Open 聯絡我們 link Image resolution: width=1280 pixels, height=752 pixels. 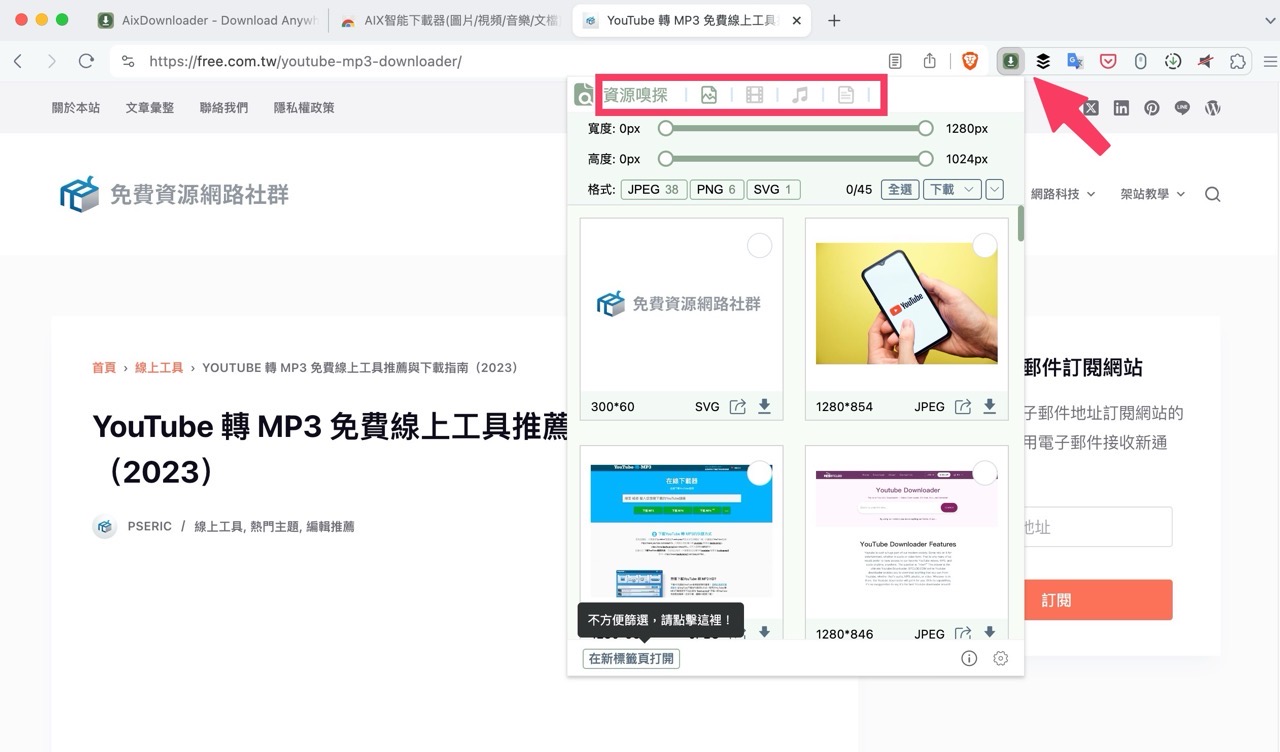point(224,108)
